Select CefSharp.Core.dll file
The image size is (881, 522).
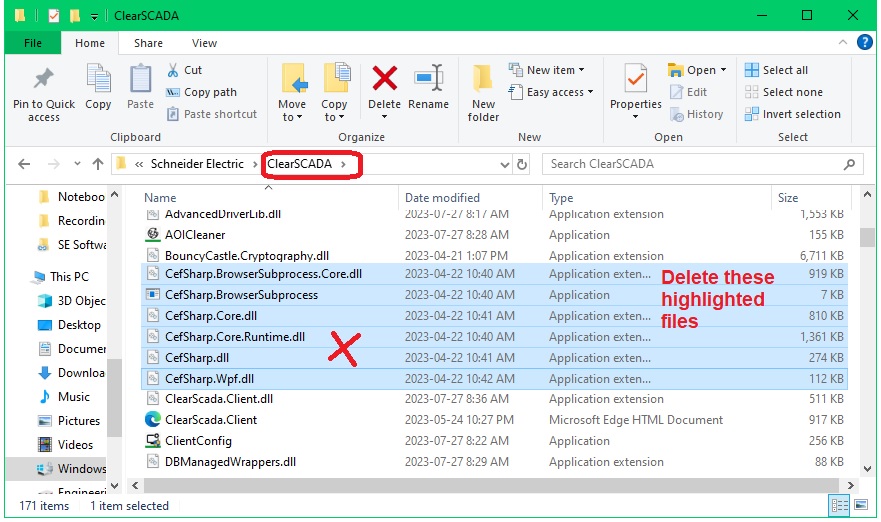(x=494, y=316)
